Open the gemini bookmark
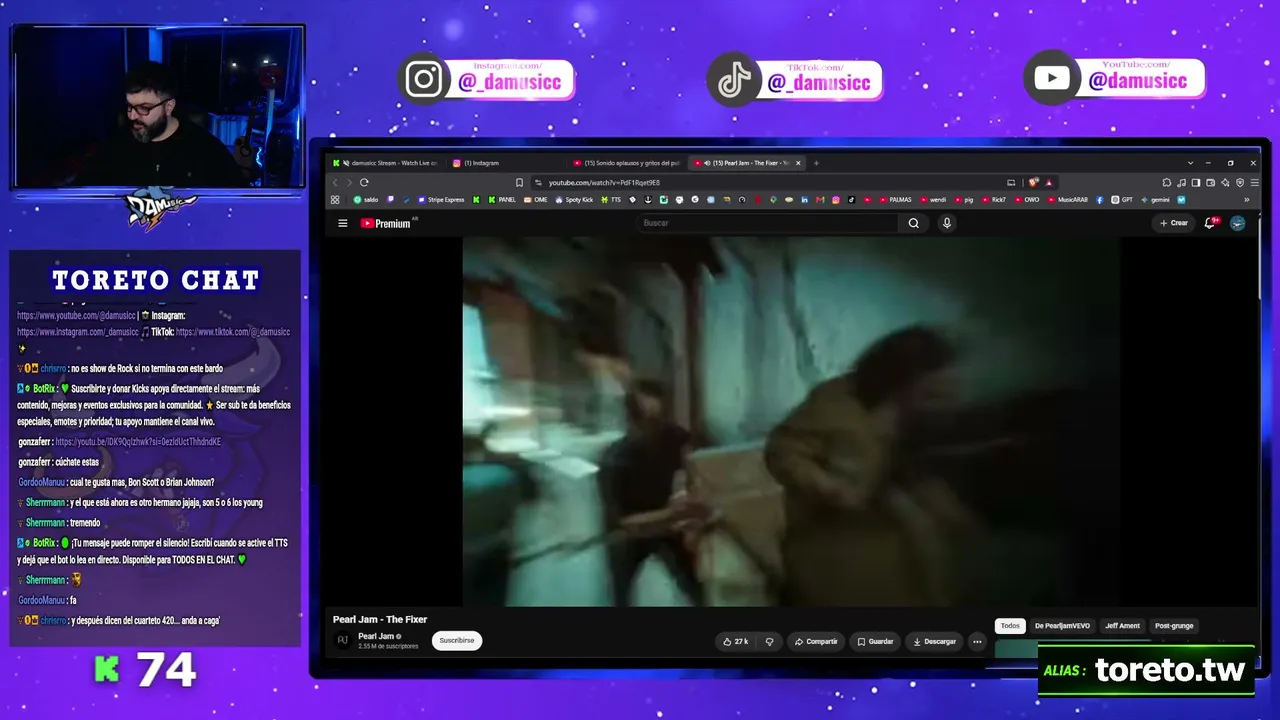This screenshot has width=1280, height=720. [x=1155, y=200]
